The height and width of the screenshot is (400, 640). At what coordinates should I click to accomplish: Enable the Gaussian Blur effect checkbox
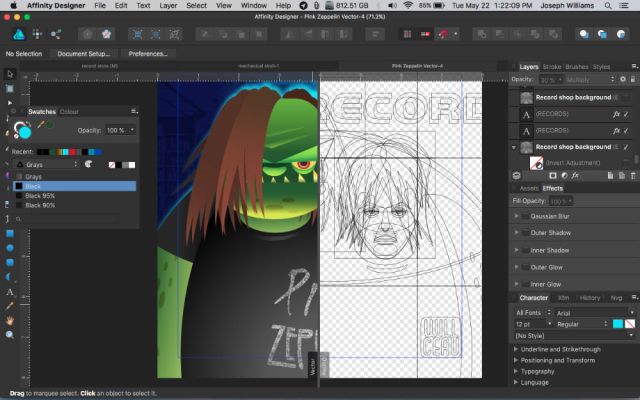point(525,216)
